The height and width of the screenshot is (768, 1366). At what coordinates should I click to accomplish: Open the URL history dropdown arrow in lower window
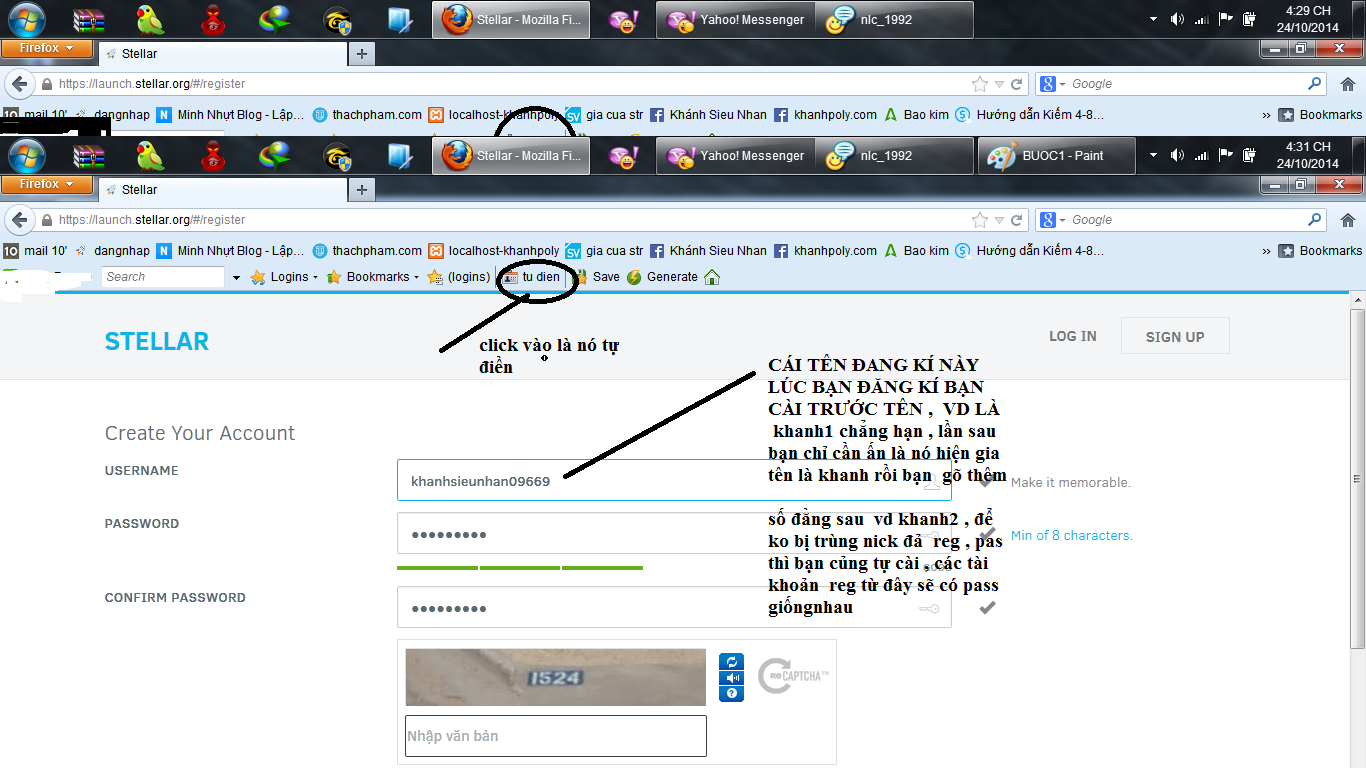pyautogui.click(x=998, y=220)
